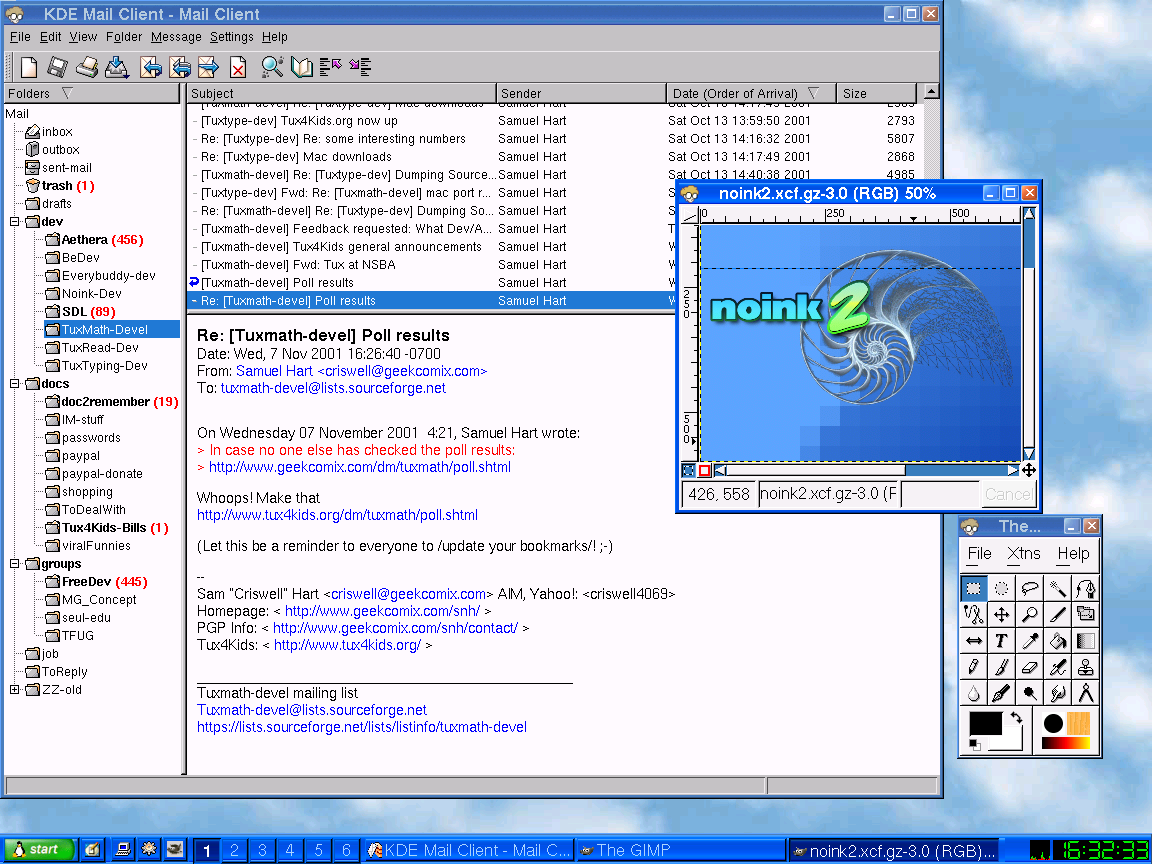
Task: Switch to The GIMP taskbar button
Action: point(680,850)
